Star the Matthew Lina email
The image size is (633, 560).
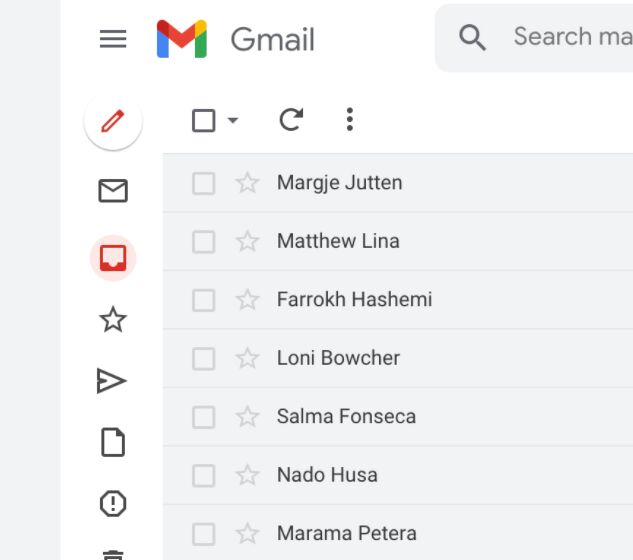pos(247,241)
